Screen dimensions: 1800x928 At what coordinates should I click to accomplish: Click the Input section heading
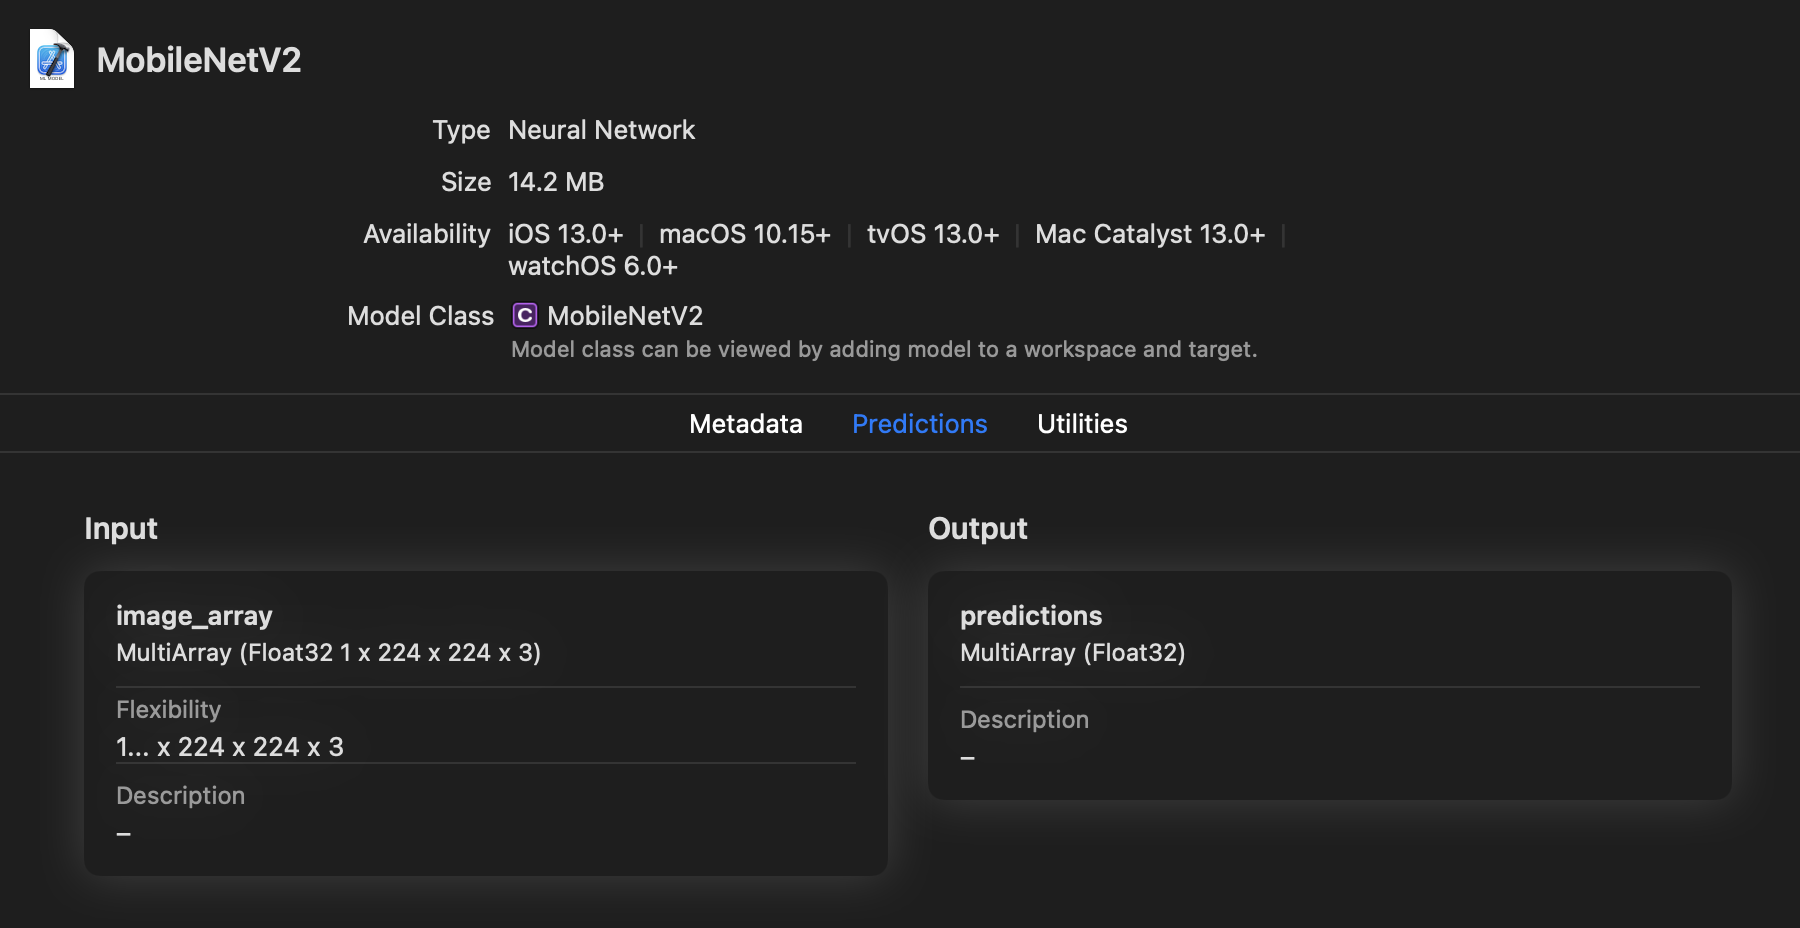point(121,528)
